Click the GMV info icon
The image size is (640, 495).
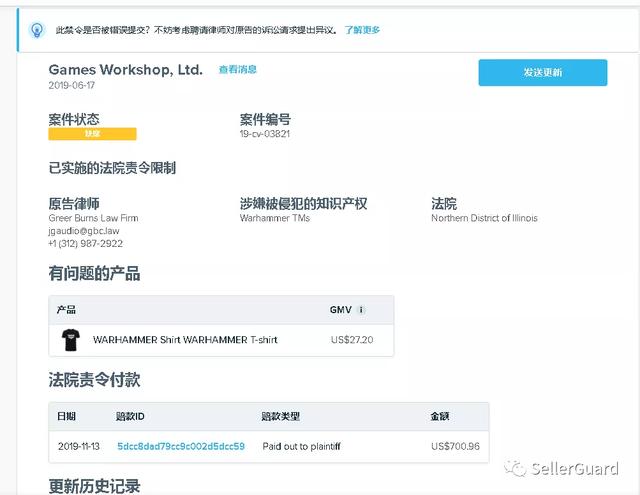pos(361,310)
